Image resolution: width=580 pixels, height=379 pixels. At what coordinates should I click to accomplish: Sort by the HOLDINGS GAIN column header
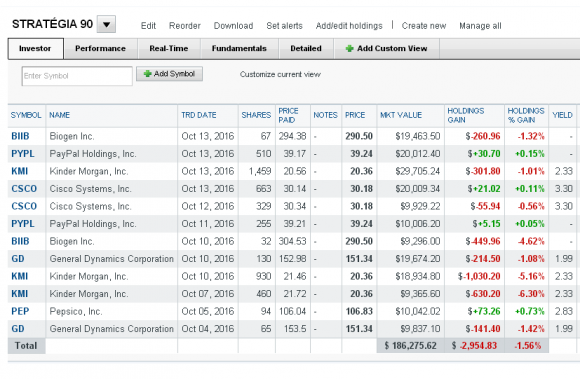(x=465, y=115)
